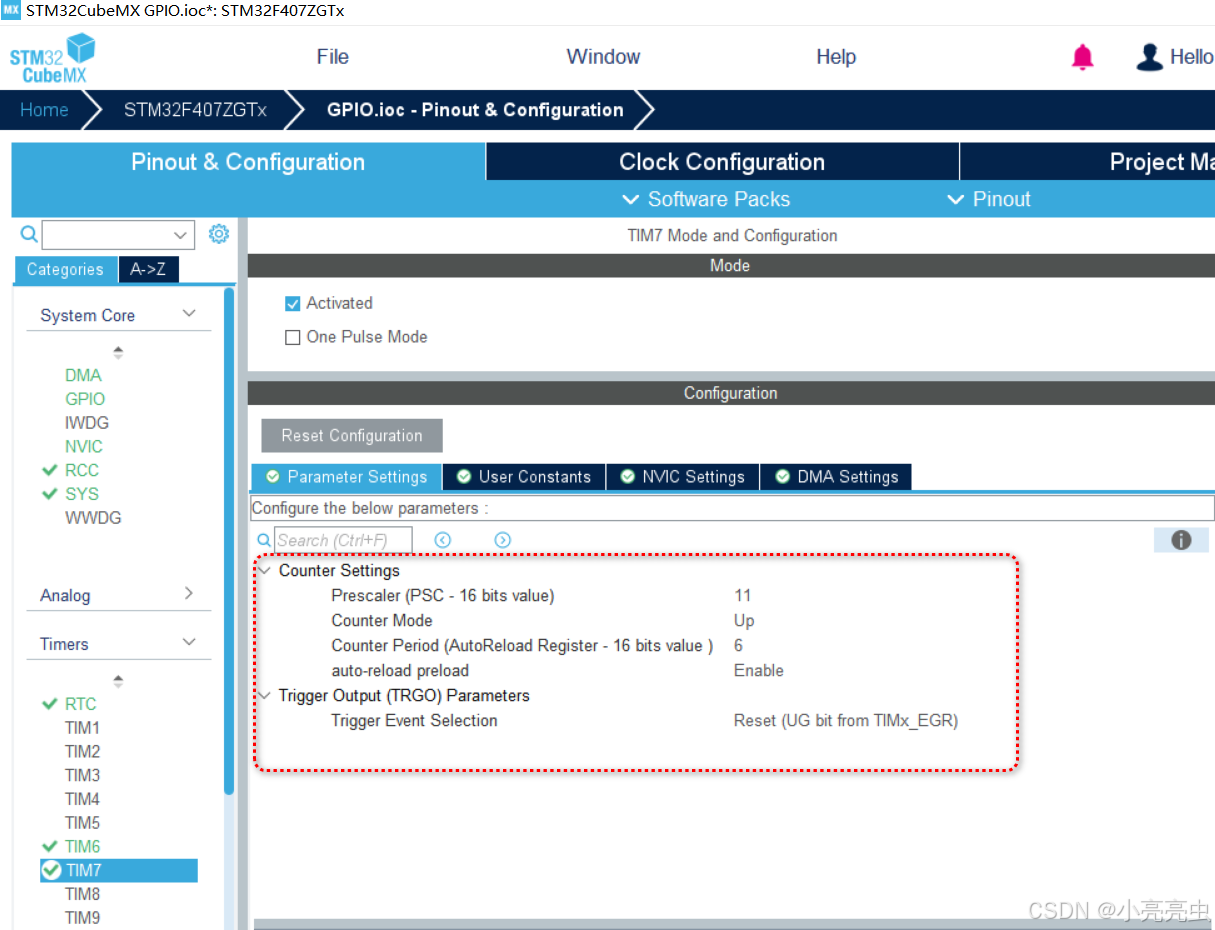The image size is (1215, 930).
Task: Click the Reset Configuration button
Action: coord(352,436)
